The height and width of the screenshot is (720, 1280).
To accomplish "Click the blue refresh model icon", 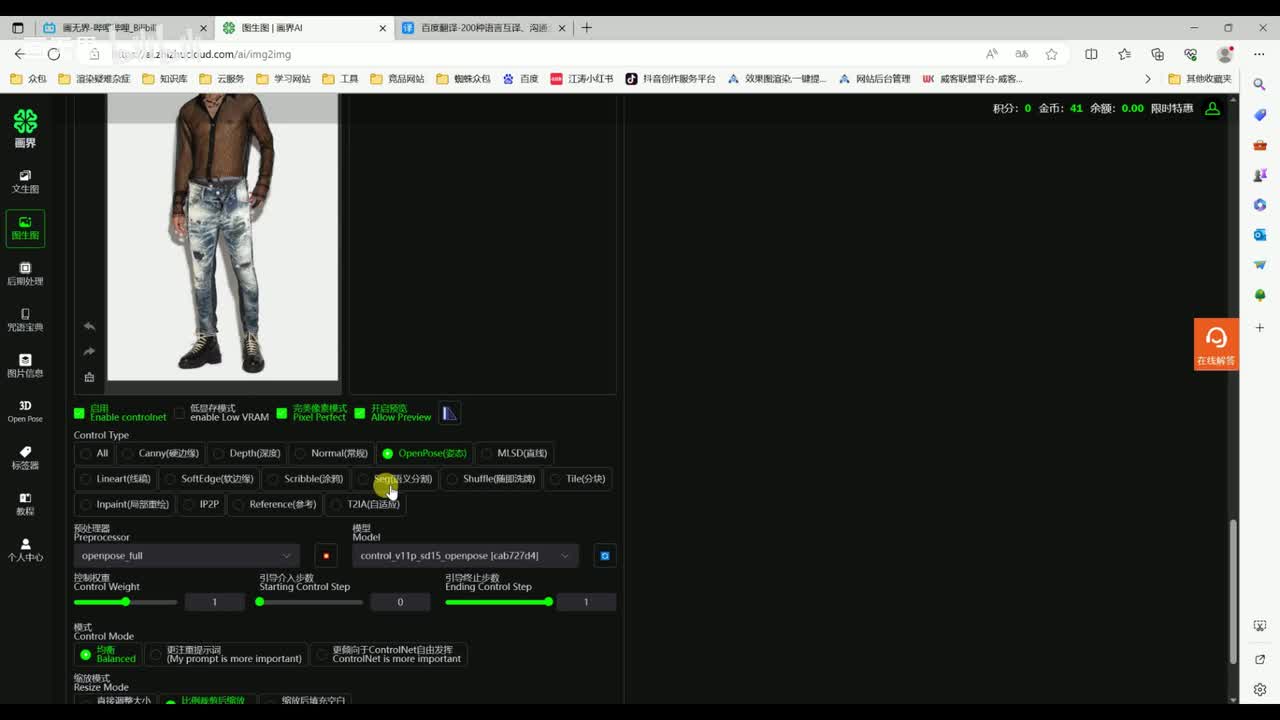I will point(604,556).
